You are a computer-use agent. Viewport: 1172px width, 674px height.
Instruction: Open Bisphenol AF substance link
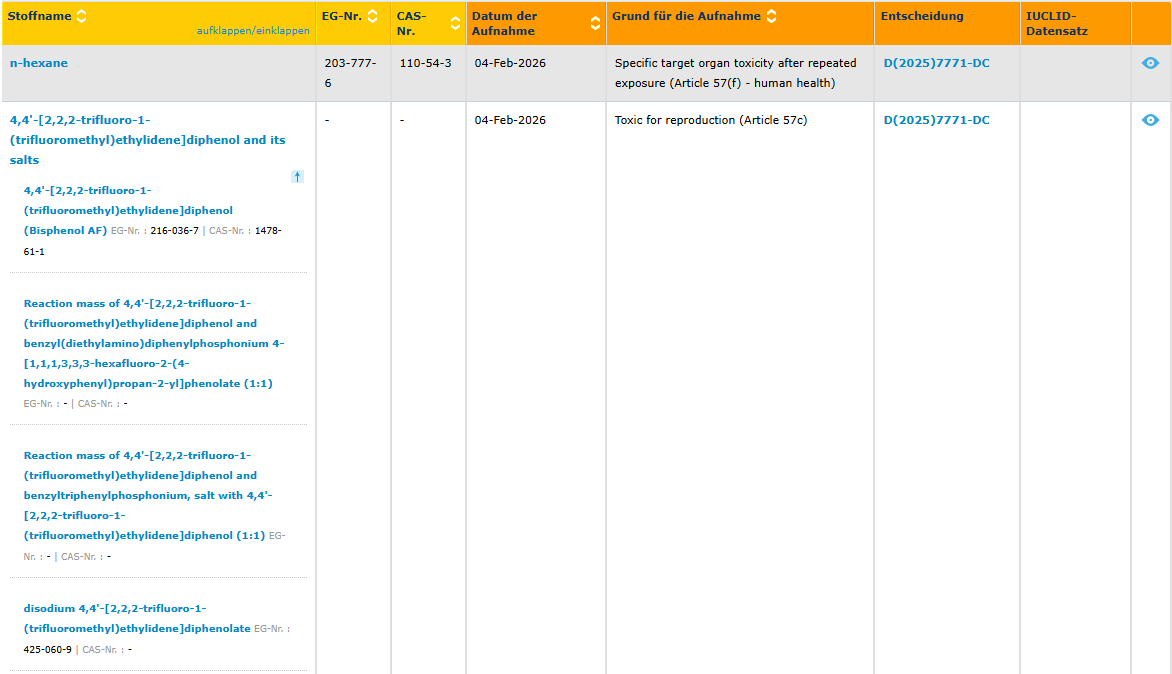click(128, 210)
